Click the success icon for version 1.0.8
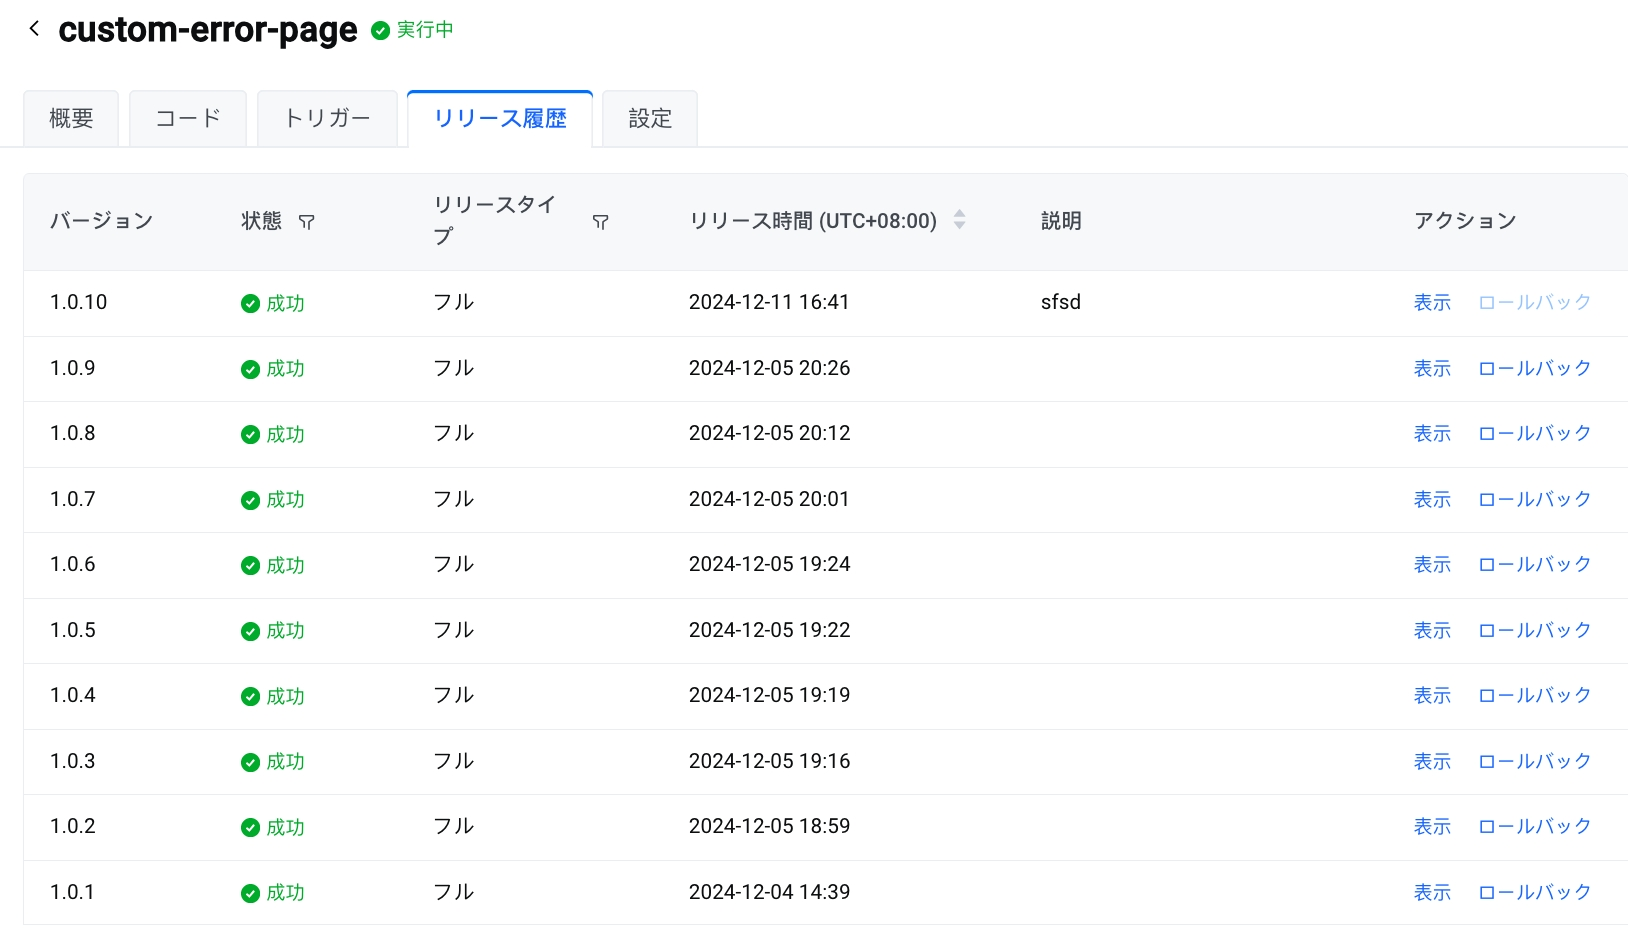Viewport: 1628px width, 934px height. pyautogui.click(x=250, y=435)
